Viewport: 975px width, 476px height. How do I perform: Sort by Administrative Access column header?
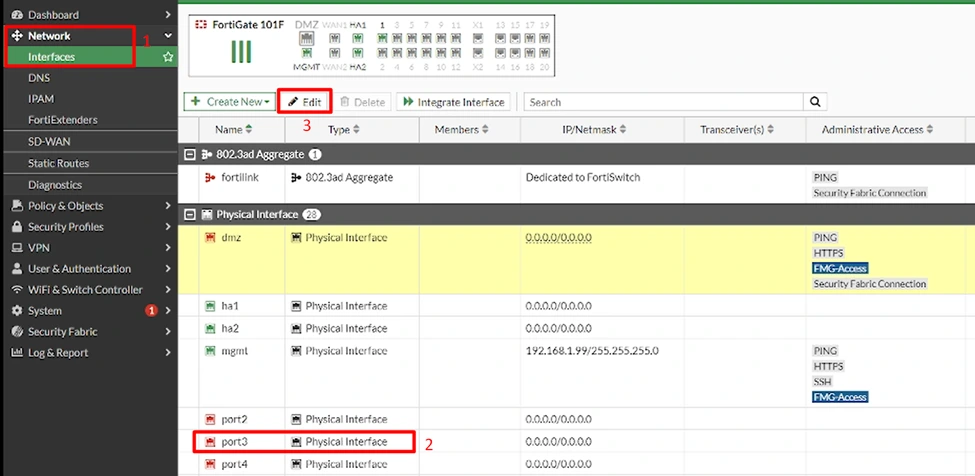(x=877, y=130)
